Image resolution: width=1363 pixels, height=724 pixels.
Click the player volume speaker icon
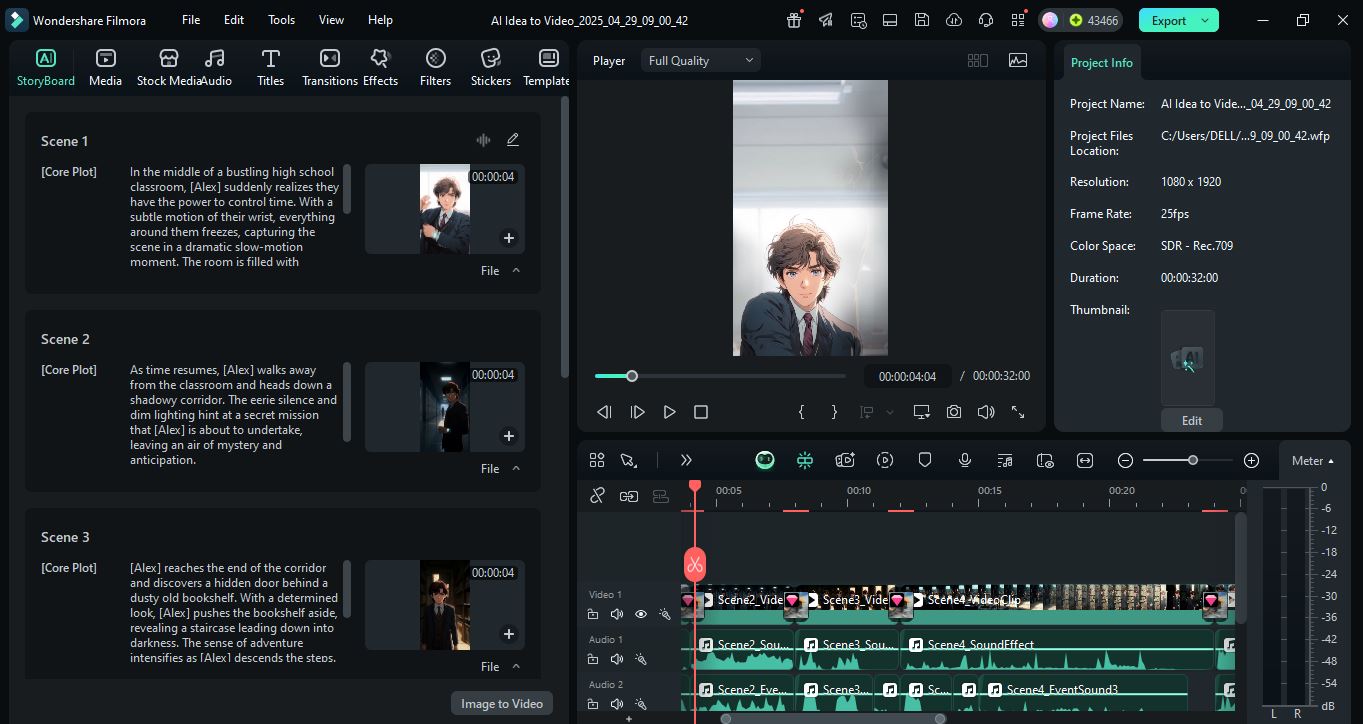coord(986,412)
